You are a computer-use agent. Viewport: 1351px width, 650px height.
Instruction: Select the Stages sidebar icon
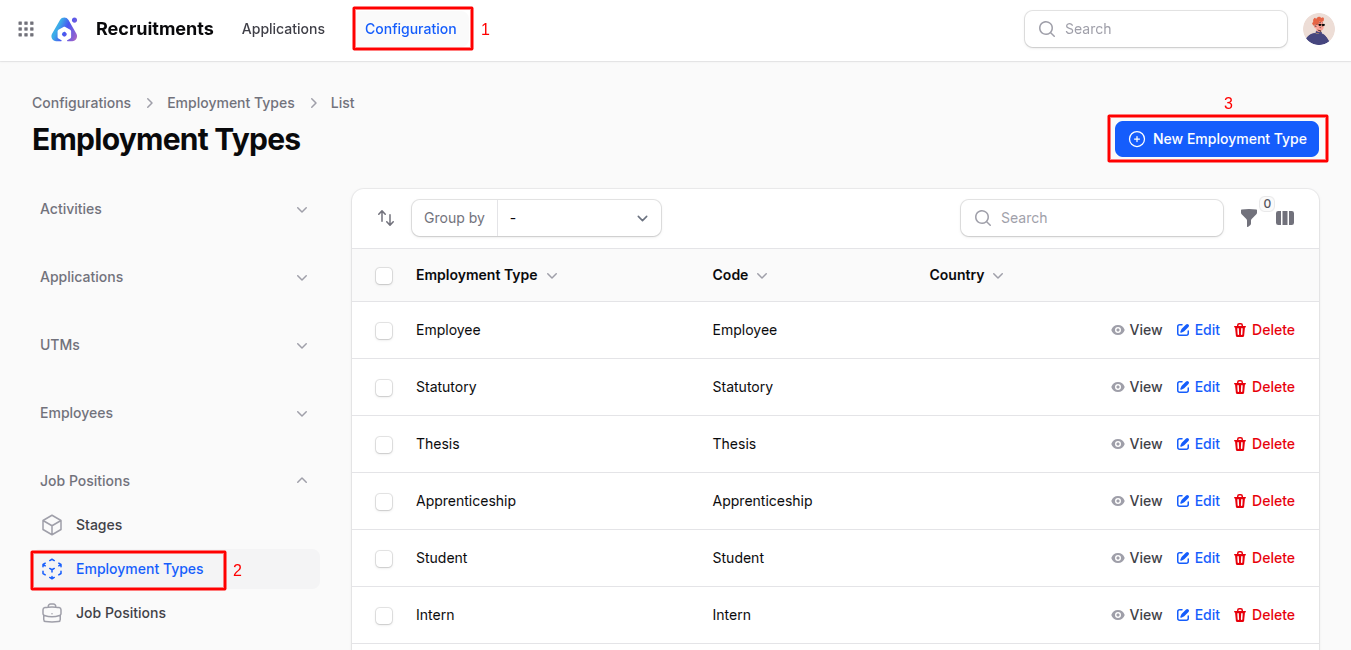[51, 524]
